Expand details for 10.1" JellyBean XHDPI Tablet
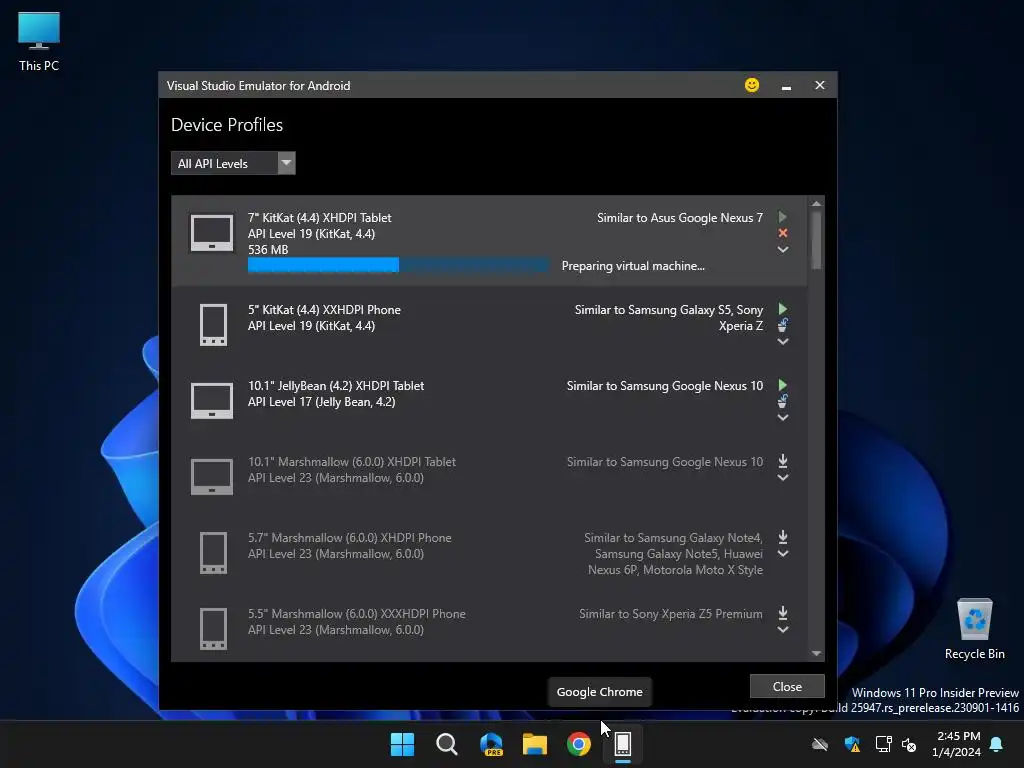Image resolution: width=1024 pixels, height=768 pixels. 782,418
